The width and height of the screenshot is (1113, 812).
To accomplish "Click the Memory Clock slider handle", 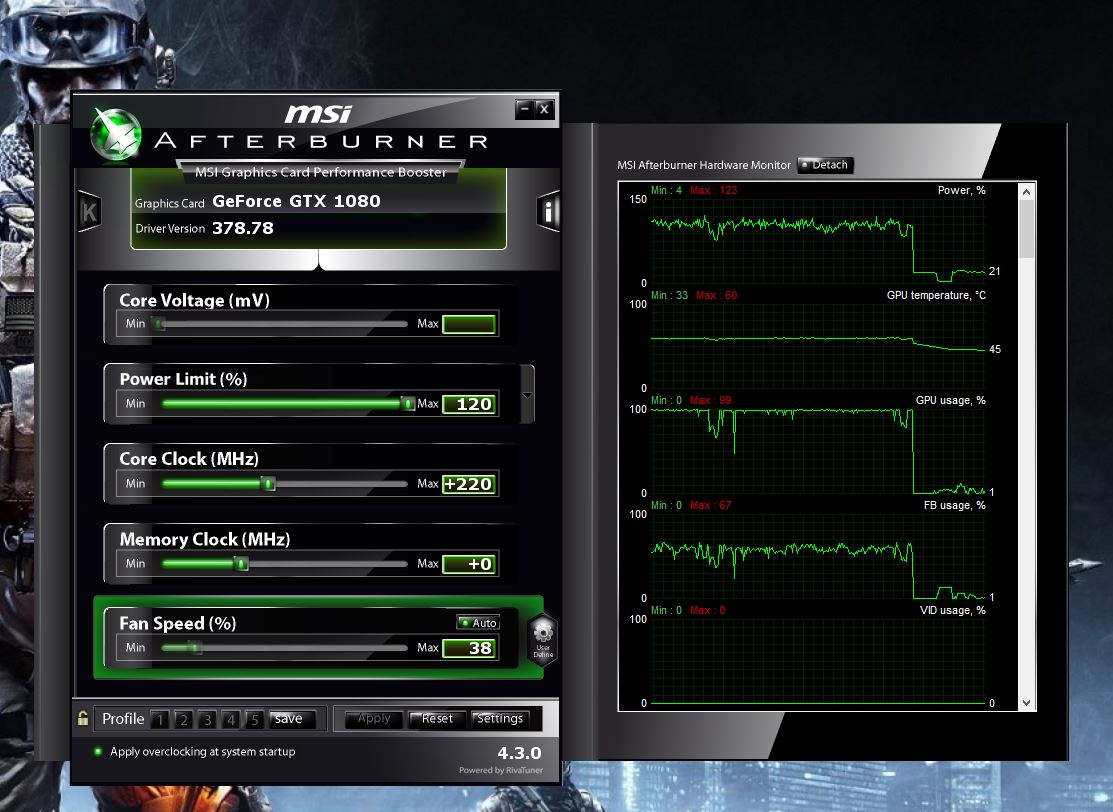I will tap(241, 564).
